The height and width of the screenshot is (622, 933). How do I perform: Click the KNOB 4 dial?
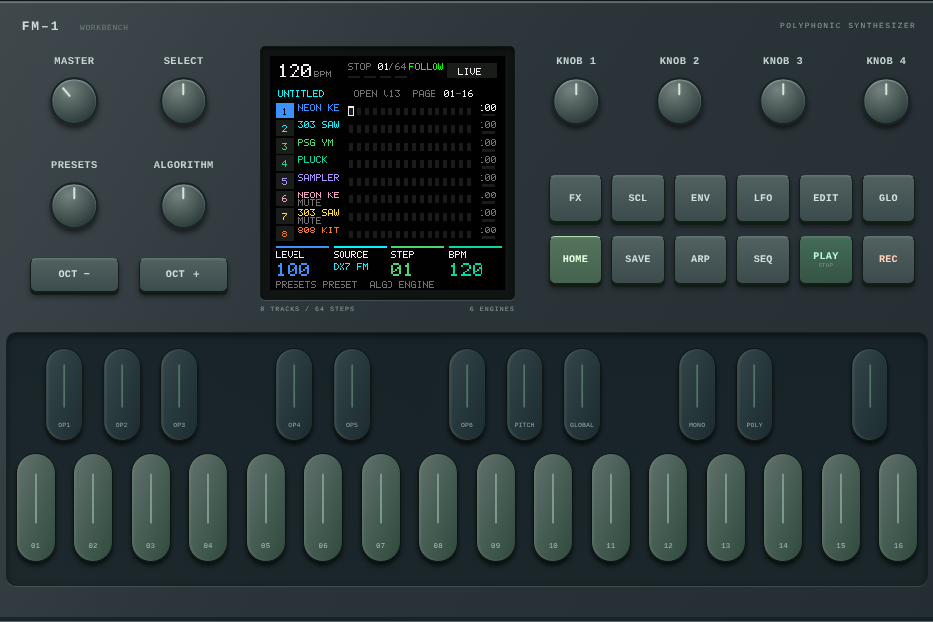tap(886, 102)
